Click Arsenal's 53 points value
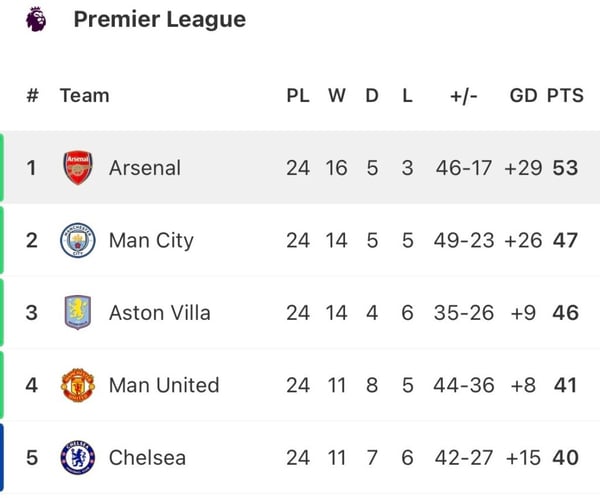This screenshot has width=600, height=498. [565, 168]
